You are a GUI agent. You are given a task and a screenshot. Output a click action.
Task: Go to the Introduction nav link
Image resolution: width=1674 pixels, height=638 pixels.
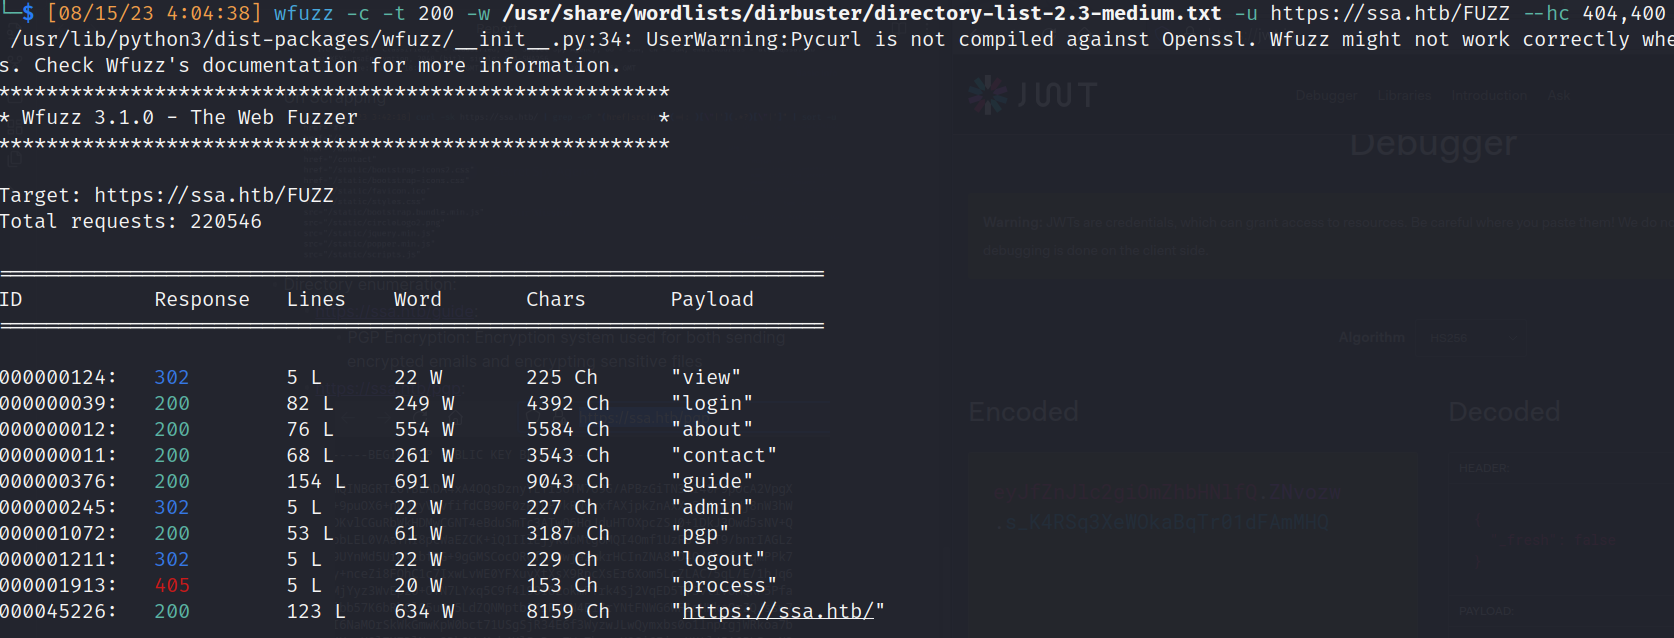(1489, 96)
